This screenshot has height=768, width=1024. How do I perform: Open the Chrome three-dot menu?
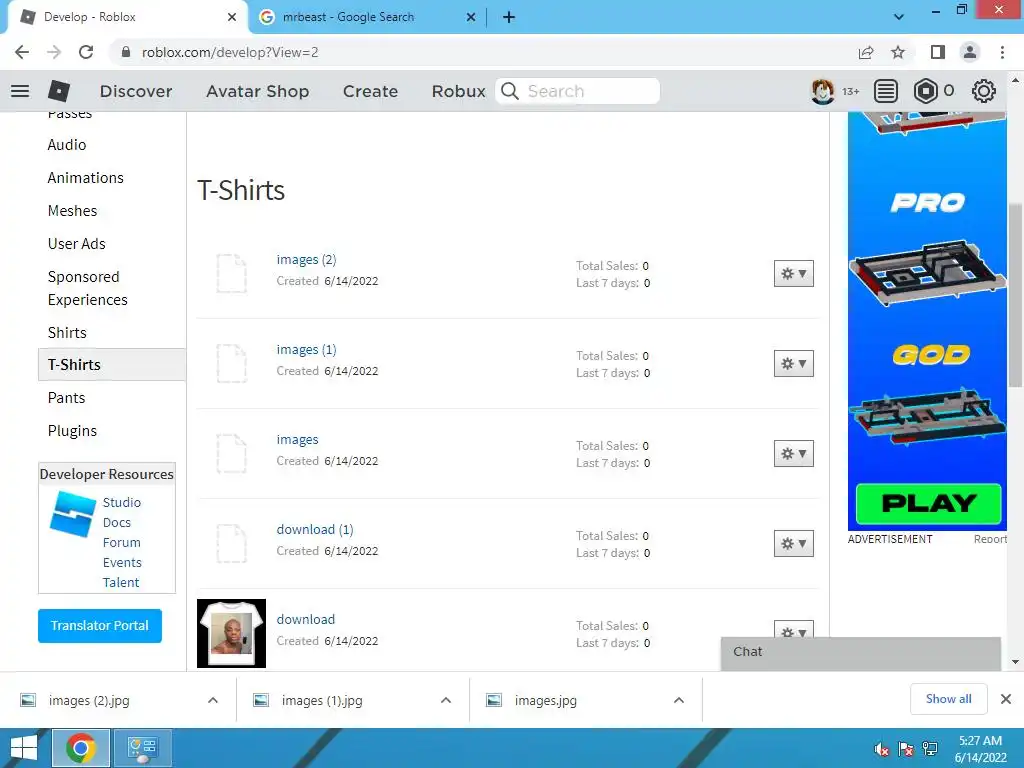tap(1002, 52)
